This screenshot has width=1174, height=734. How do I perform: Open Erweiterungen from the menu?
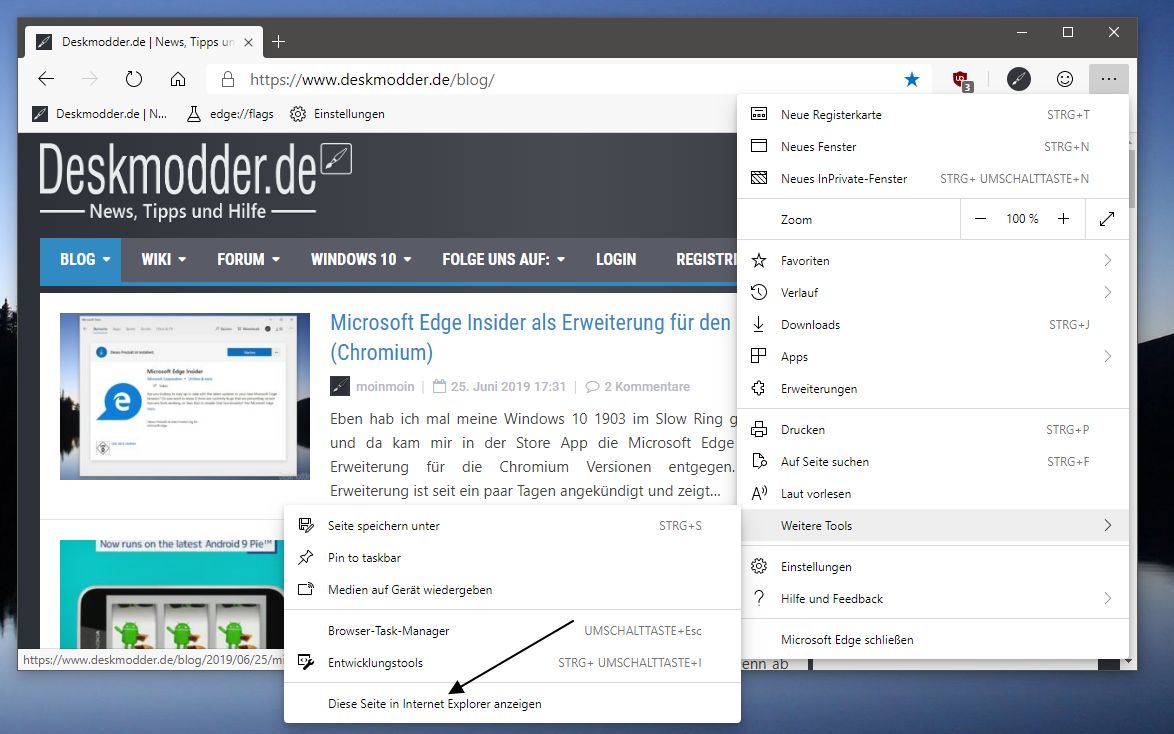click(933, 389)
